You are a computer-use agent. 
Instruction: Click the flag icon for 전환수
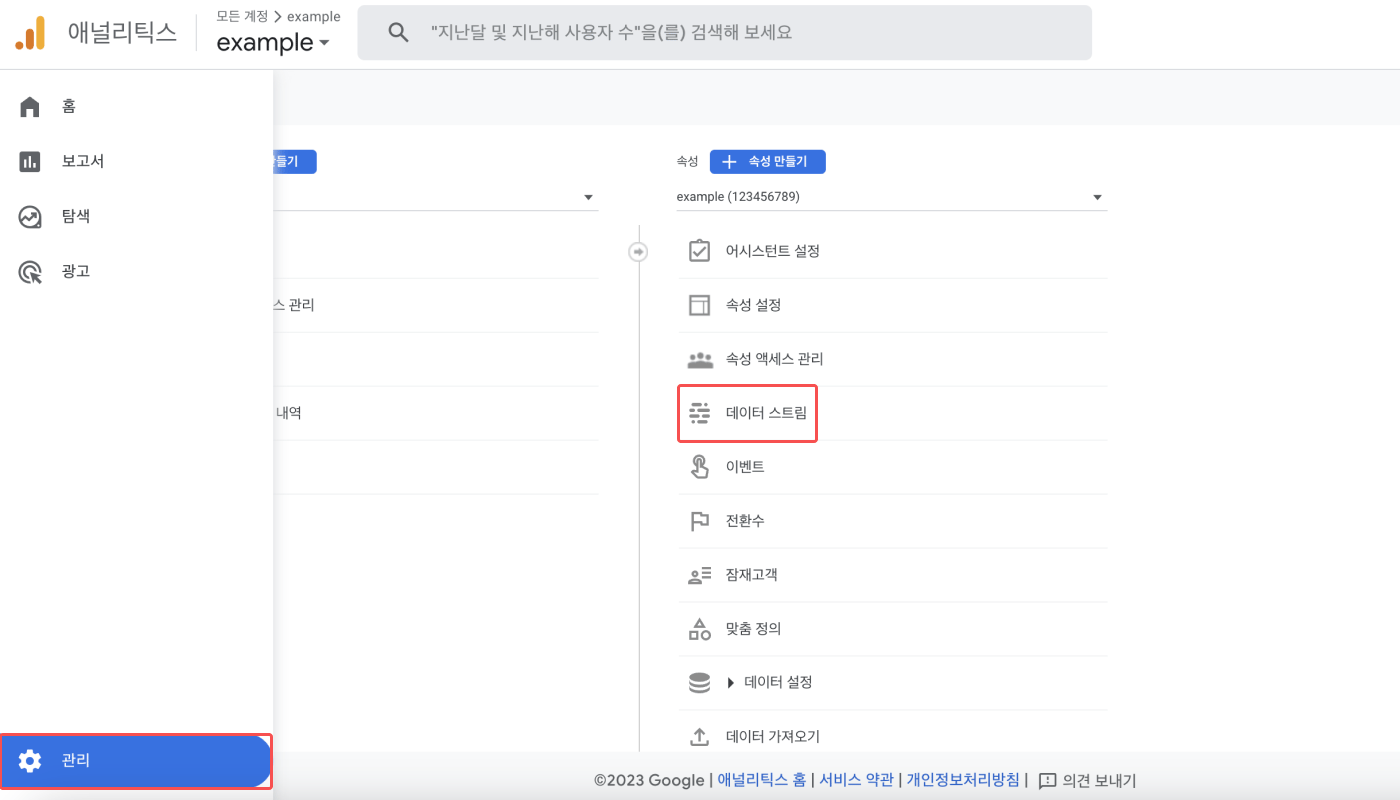click(x=700, y=521)
